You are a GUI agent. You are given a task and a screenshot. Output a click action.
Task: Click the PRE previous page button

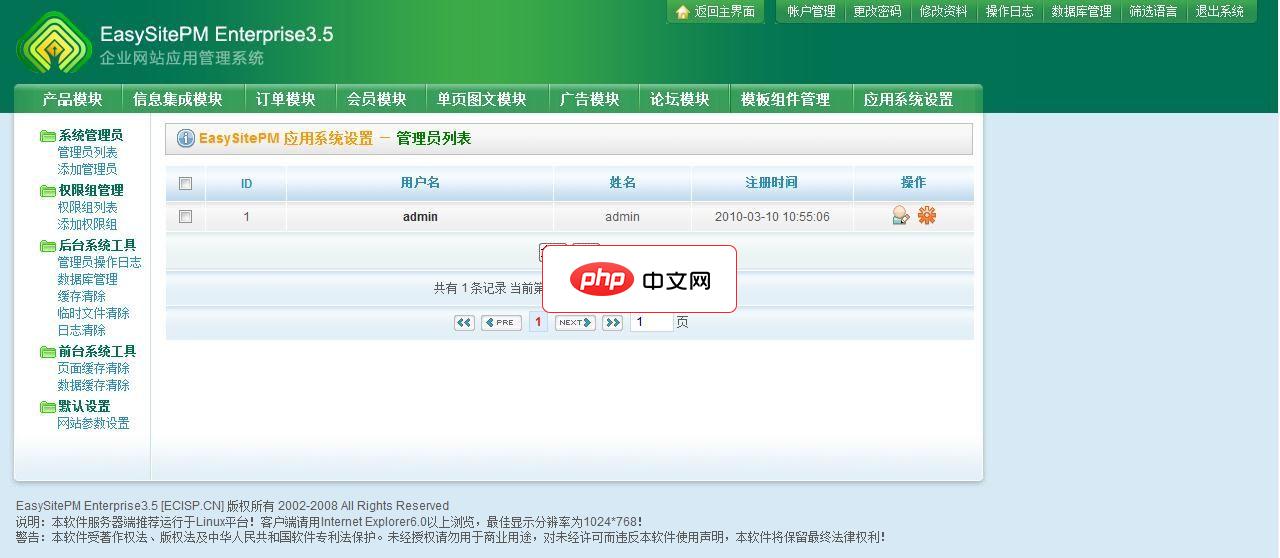501,323
